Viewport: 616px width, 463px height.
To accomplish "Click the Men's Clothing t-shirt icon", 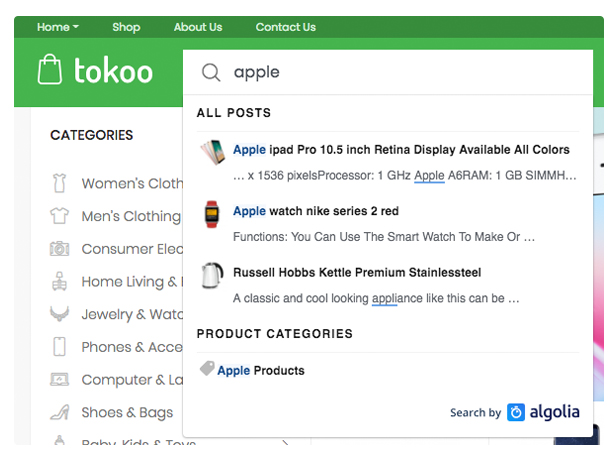I will point(60,216).
